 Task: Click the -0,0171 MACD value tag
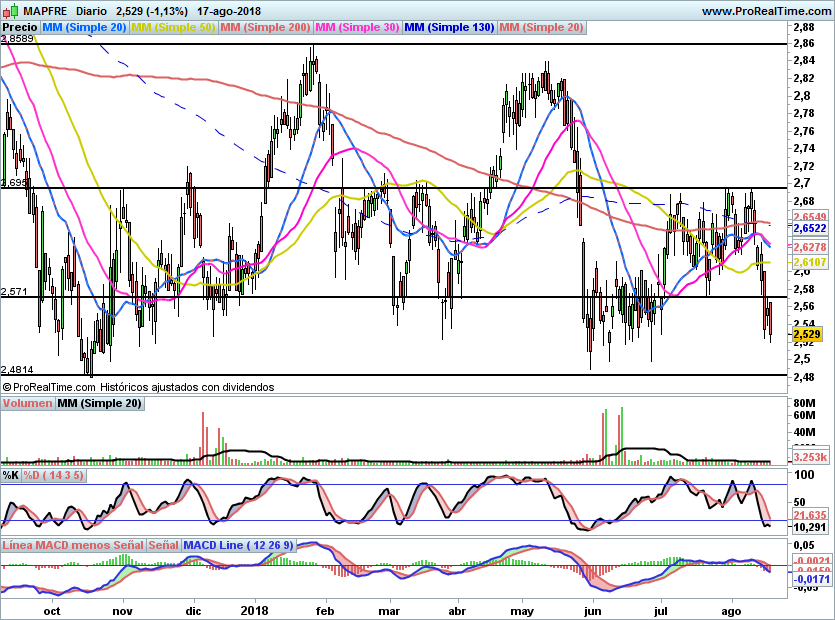(x=812, y=579)
